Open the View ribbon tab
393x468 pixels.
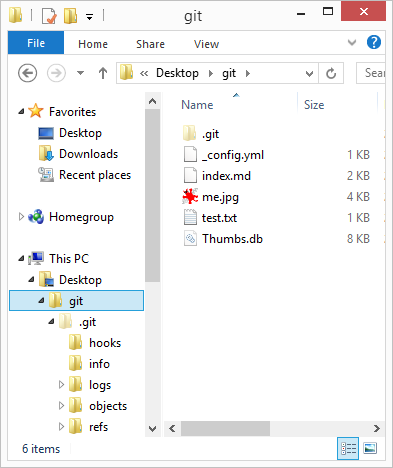tap(206, 44)
